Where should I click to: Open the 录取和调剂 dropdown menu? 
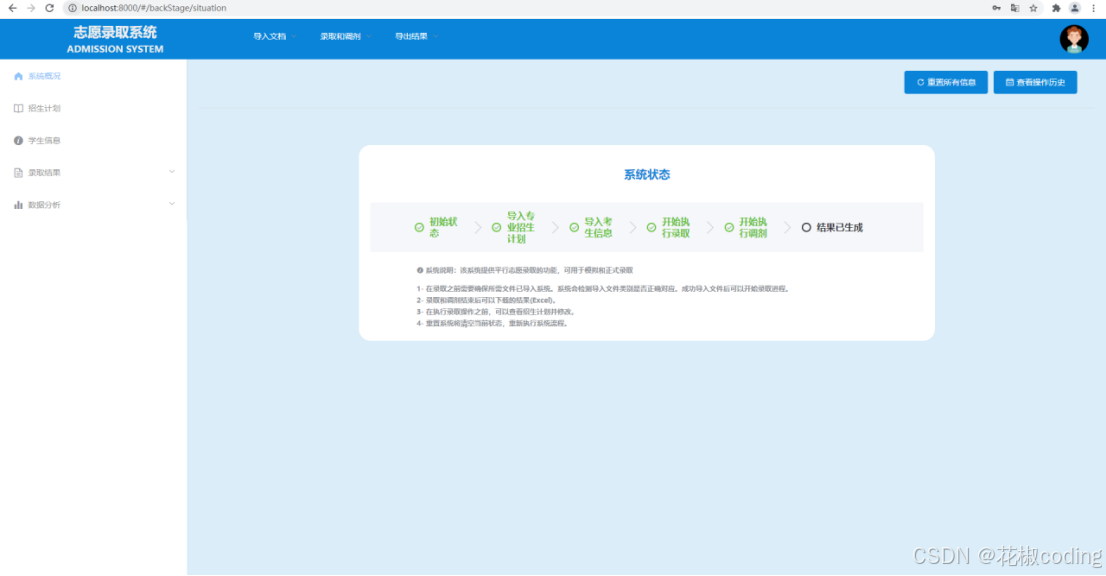[x=345, y=37]
